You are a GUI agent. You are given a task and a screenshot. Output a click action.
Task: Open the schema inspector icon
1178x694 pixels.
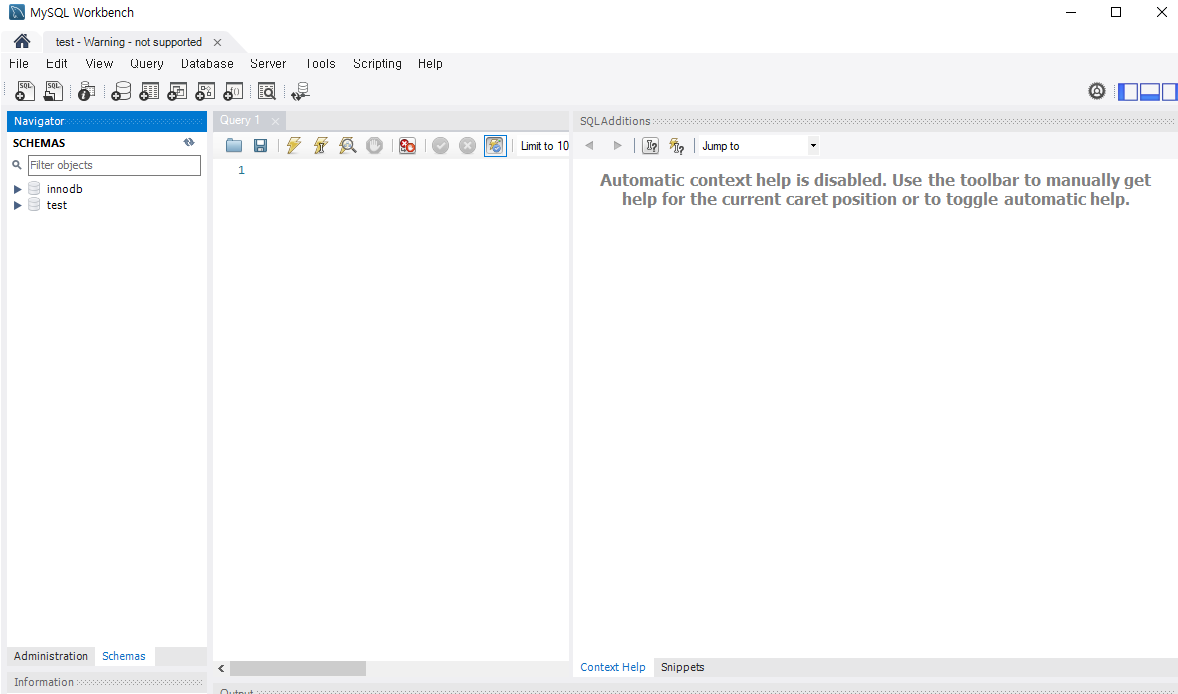[86, 91]
